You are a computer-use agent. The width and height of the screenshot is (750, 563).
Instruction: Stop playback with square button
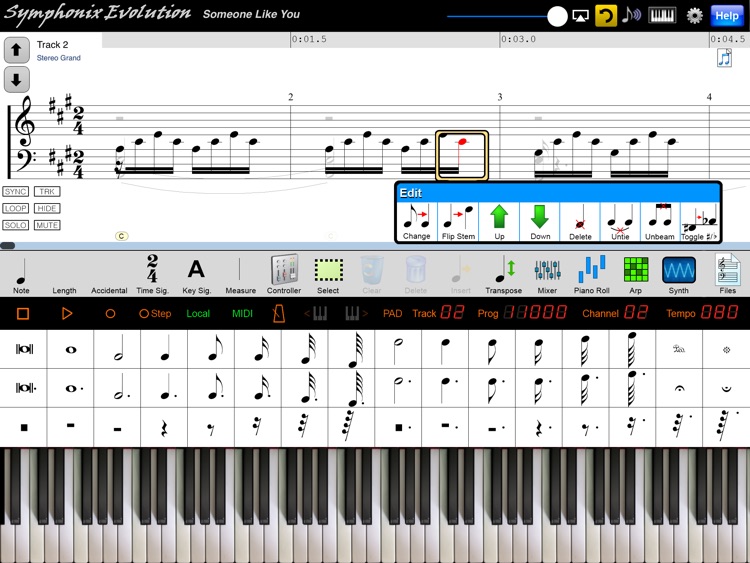pos(23,314)
